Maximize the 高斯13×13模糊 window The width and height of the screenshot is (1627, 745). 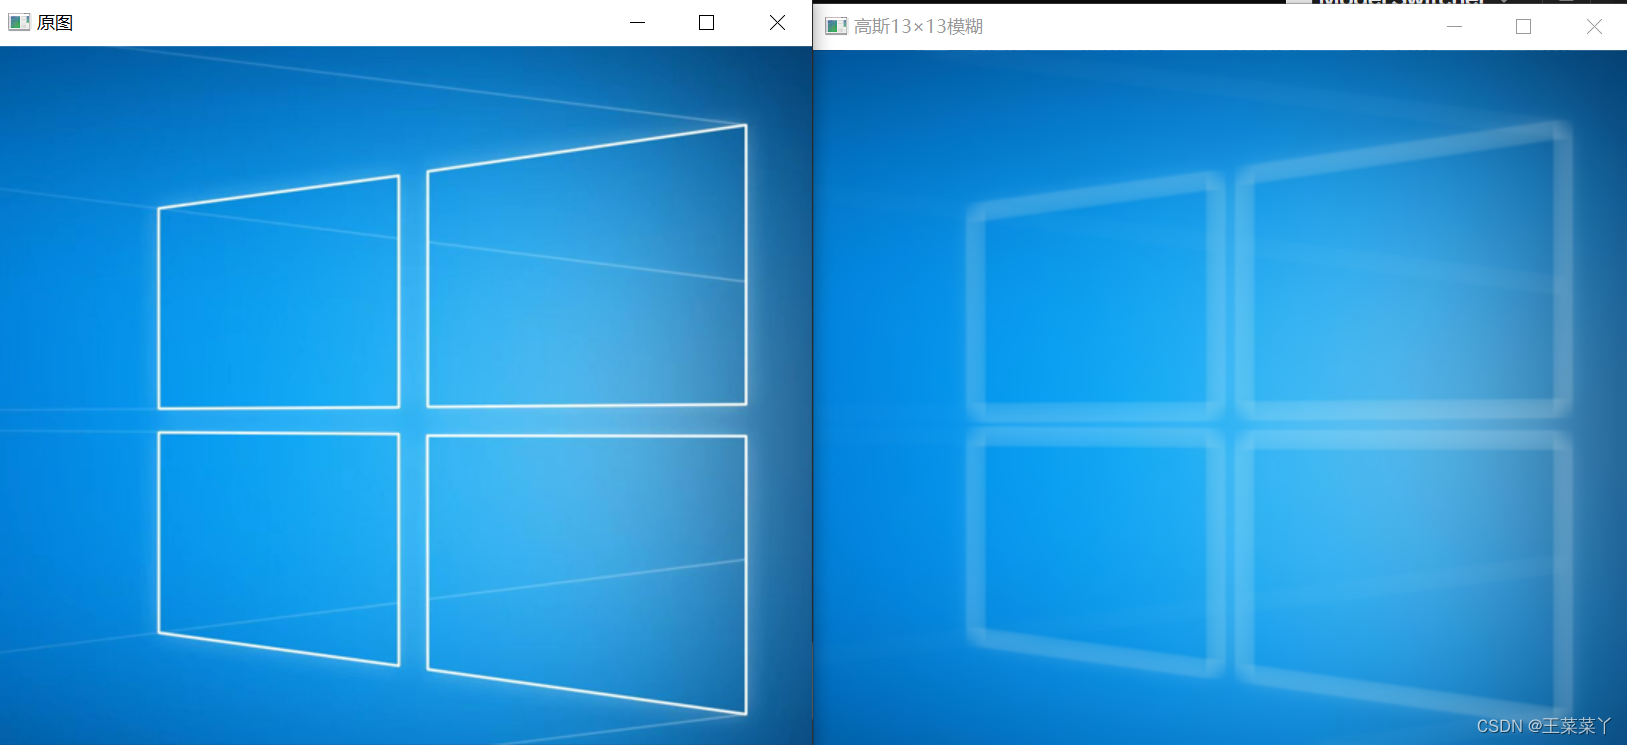(1523, 27)
